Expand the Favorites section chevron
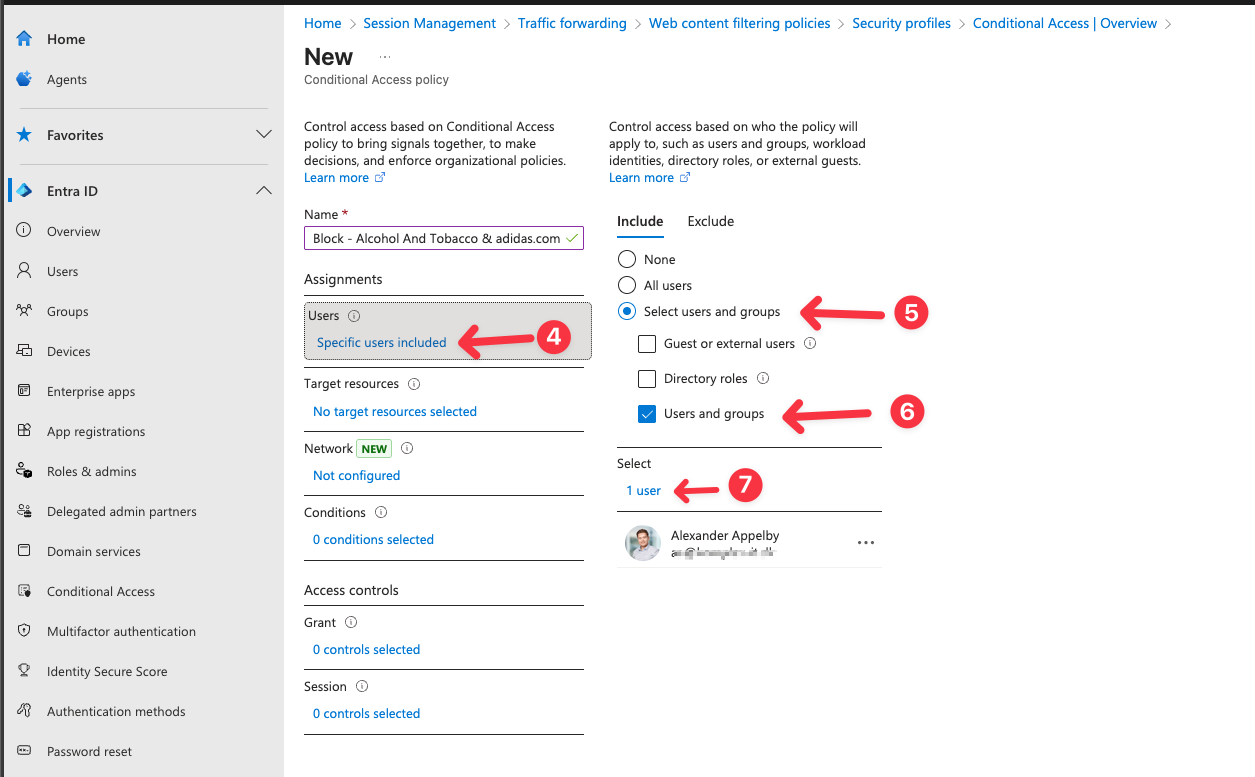The height and width of the screenshot is (777, 1255). [264, 135]
